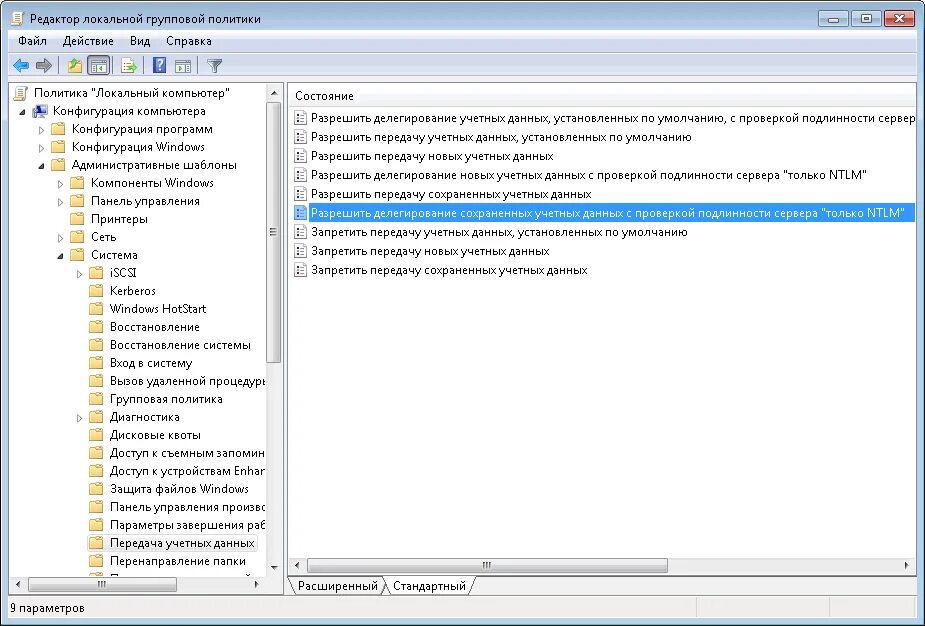The width and height of the screenshot is (925, 626).
Task: Select Запретить передачу учетных данных, установленных по умолчанию
Action: tap(499, 232)
